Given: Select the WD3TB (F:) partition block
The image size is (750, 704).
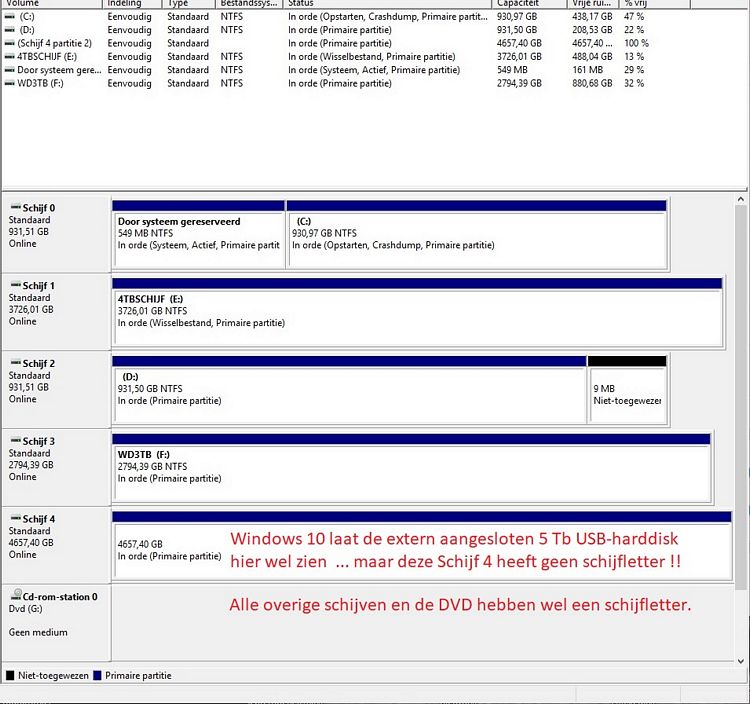Looking at the screenshot, I should tap(411, 468).
